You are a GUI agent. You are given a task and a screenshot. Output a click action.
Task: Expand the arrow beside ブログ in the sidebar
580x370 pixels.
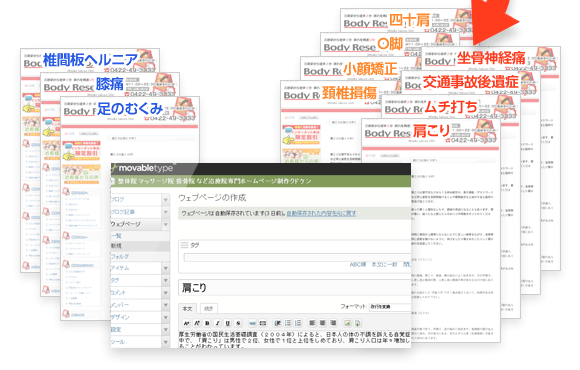coord(166,200)
